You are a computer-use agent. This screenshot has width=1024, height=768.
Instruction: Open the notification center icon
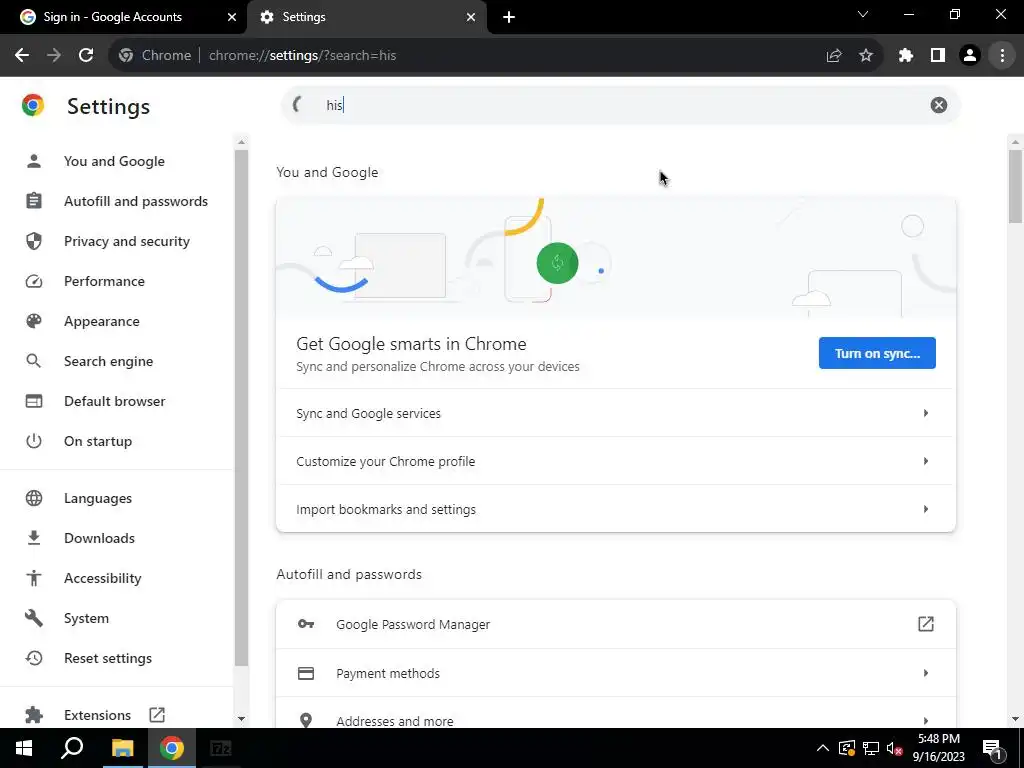coord(992,748)
